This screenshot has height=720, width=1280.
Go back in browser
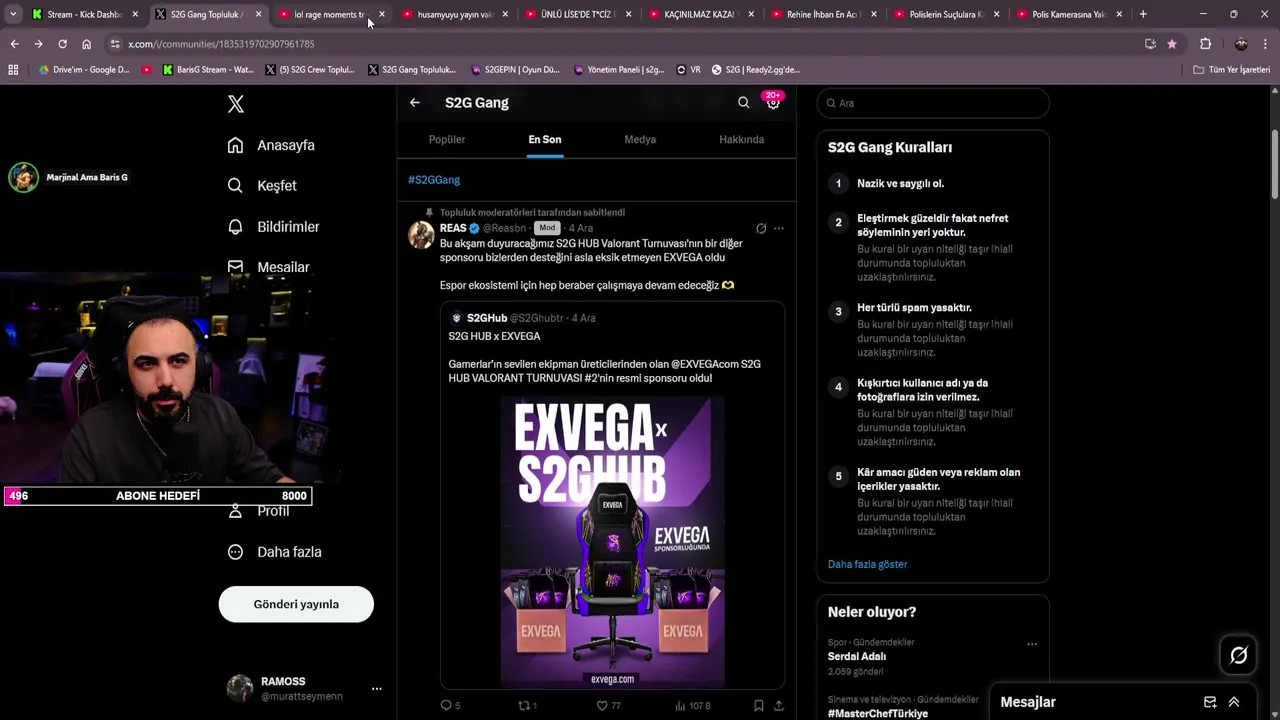[x=14, y=44]
